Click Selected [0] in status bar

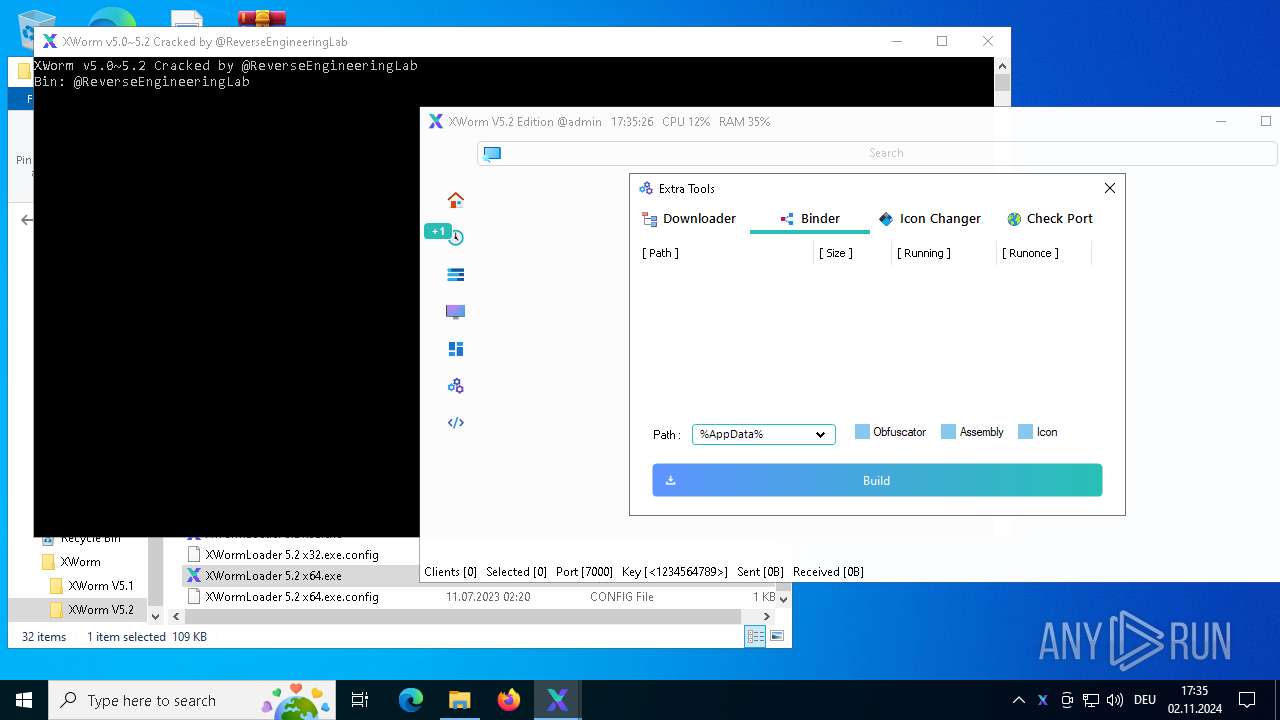coord(516,572)
